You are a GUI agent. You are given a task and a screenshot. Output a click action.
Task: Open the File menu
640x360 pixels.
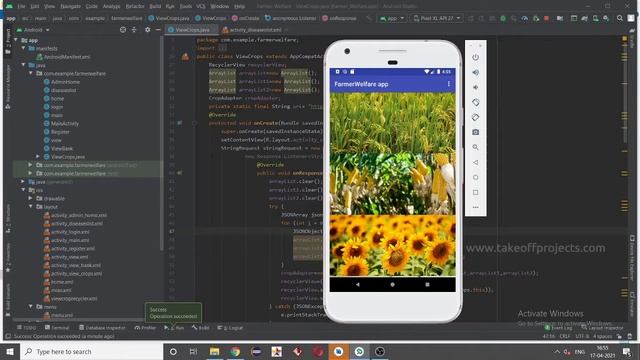coord(21,7)
